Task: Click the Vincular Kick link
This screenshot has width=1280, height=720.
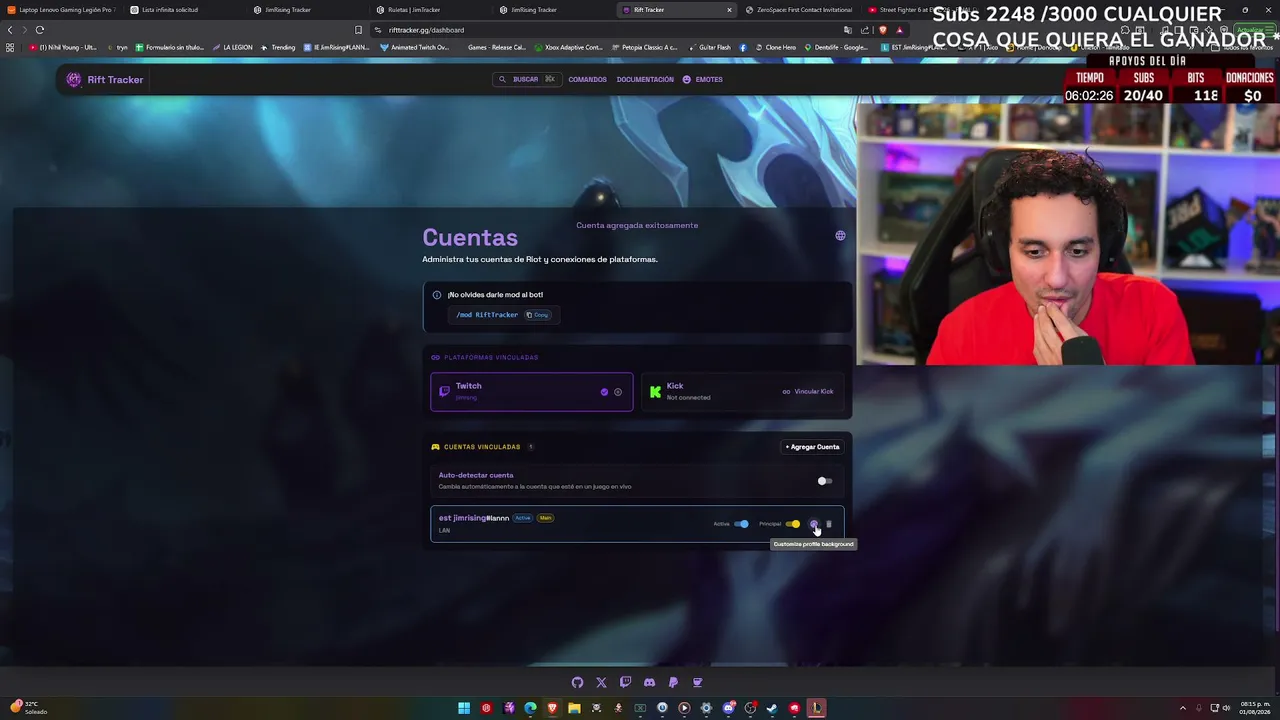Action: tap(808, 392)
